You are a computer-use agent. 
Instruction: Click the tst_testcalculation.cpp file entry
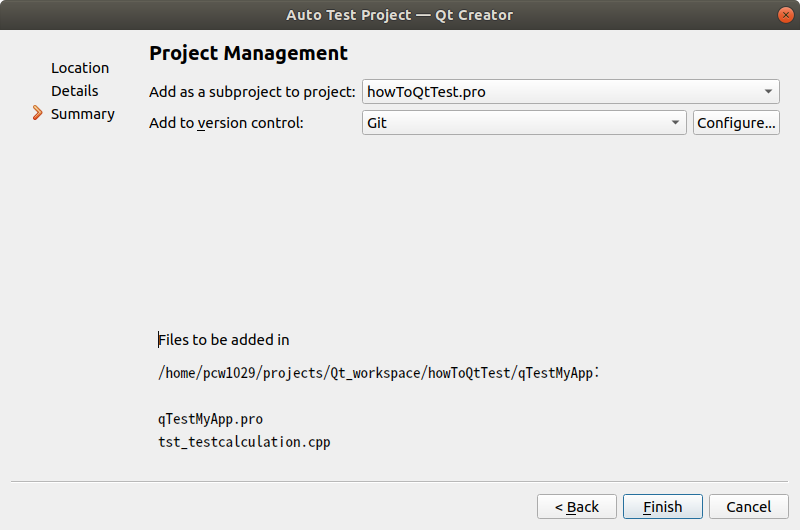244,441
